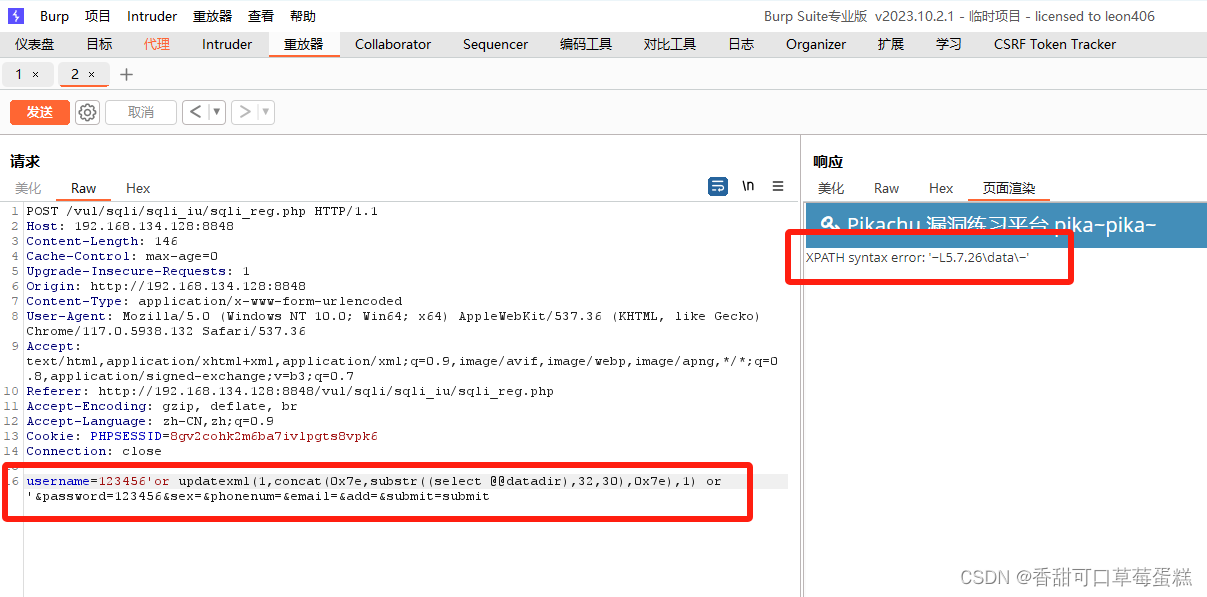Viewport: 1207px width, 597px height.
Task: Switch to the 学习 tab
Action: (x=949, y=44)
